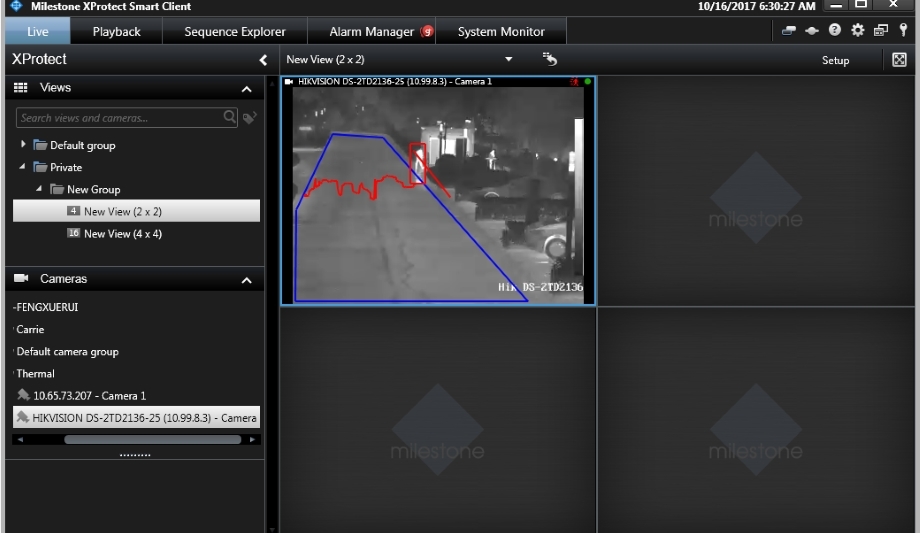Click the dotted panel resize handle
Screen dimensions: 920x533
click(x=135, y=455)
